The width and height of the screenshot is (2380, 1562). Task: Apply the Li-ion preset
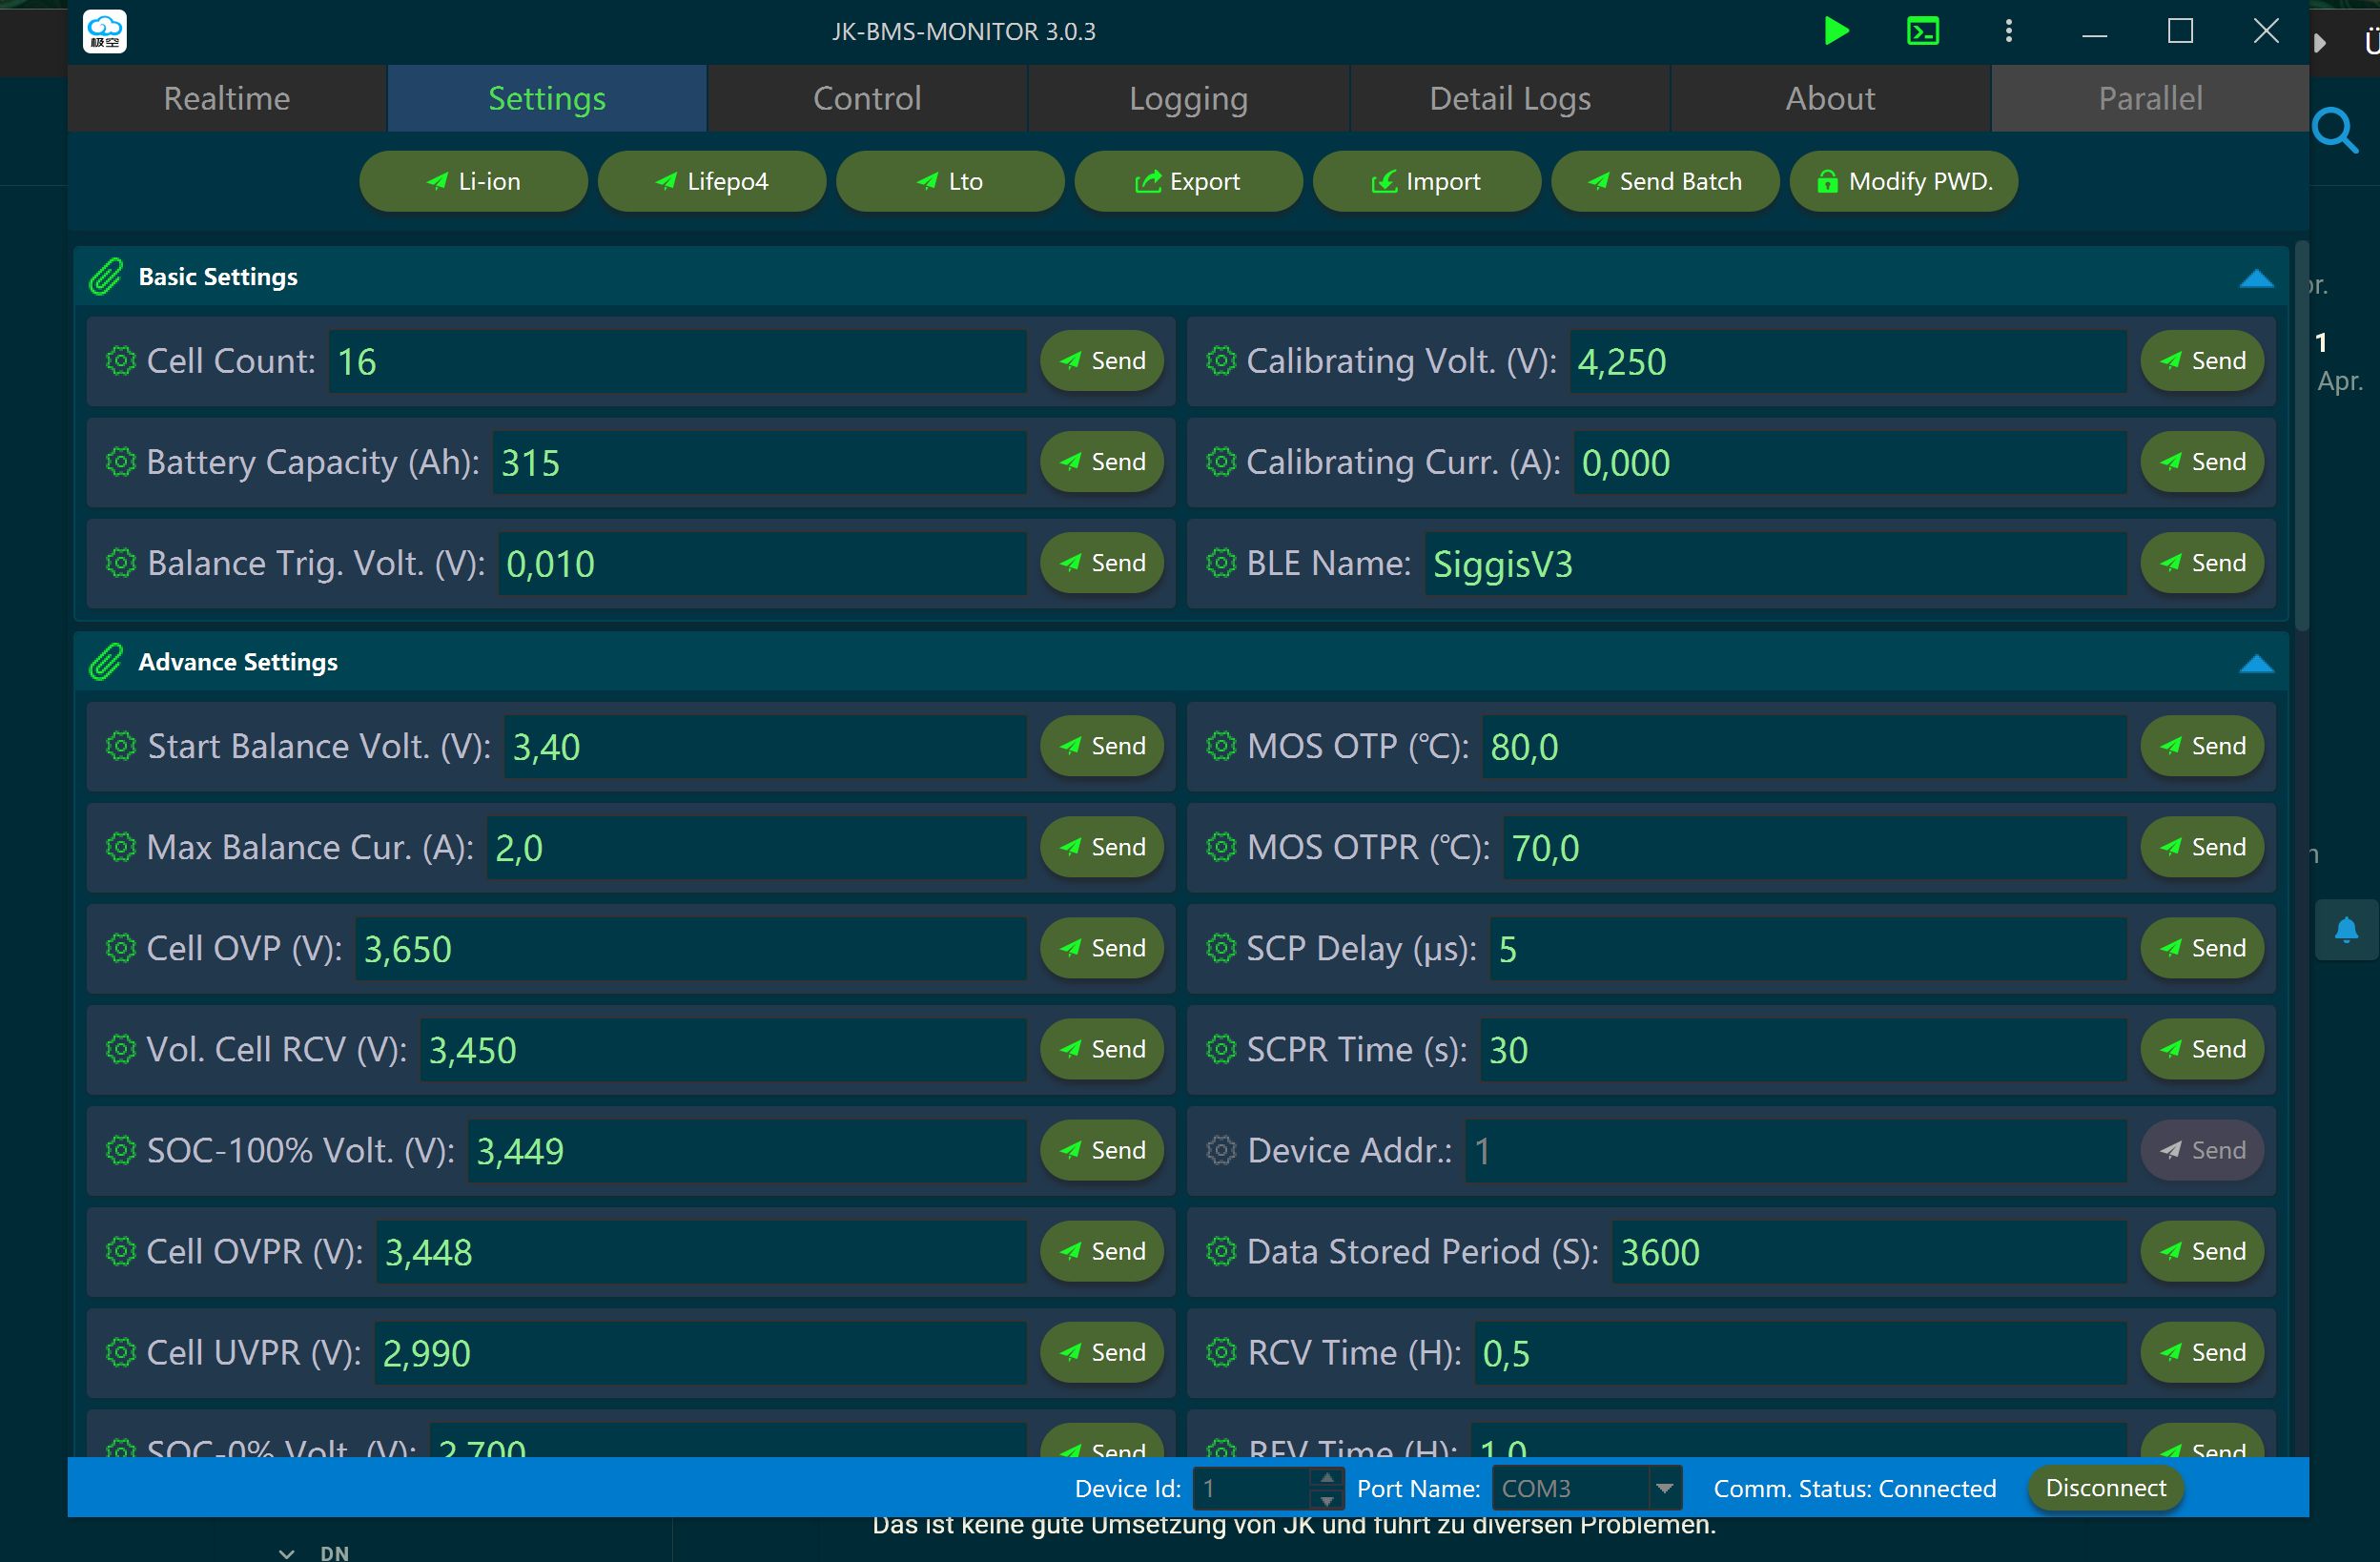coord(473,181)
